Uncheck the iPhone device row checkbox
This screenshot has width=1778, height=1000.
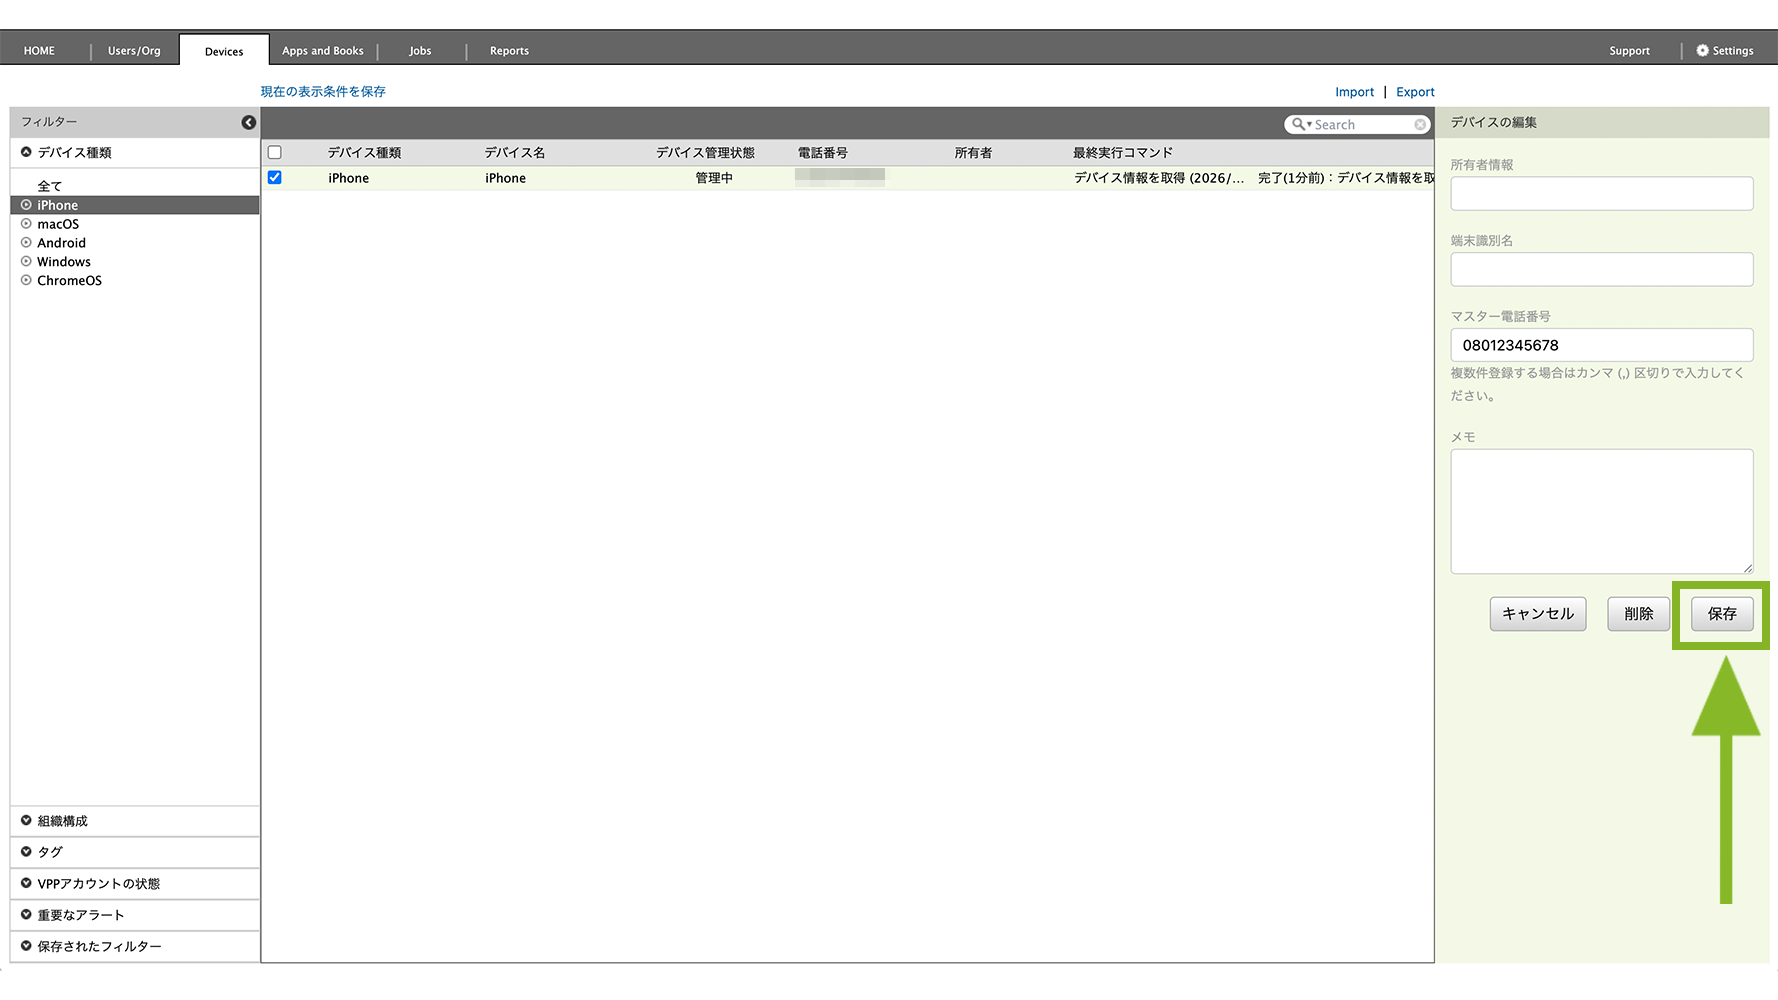[275, 178]
